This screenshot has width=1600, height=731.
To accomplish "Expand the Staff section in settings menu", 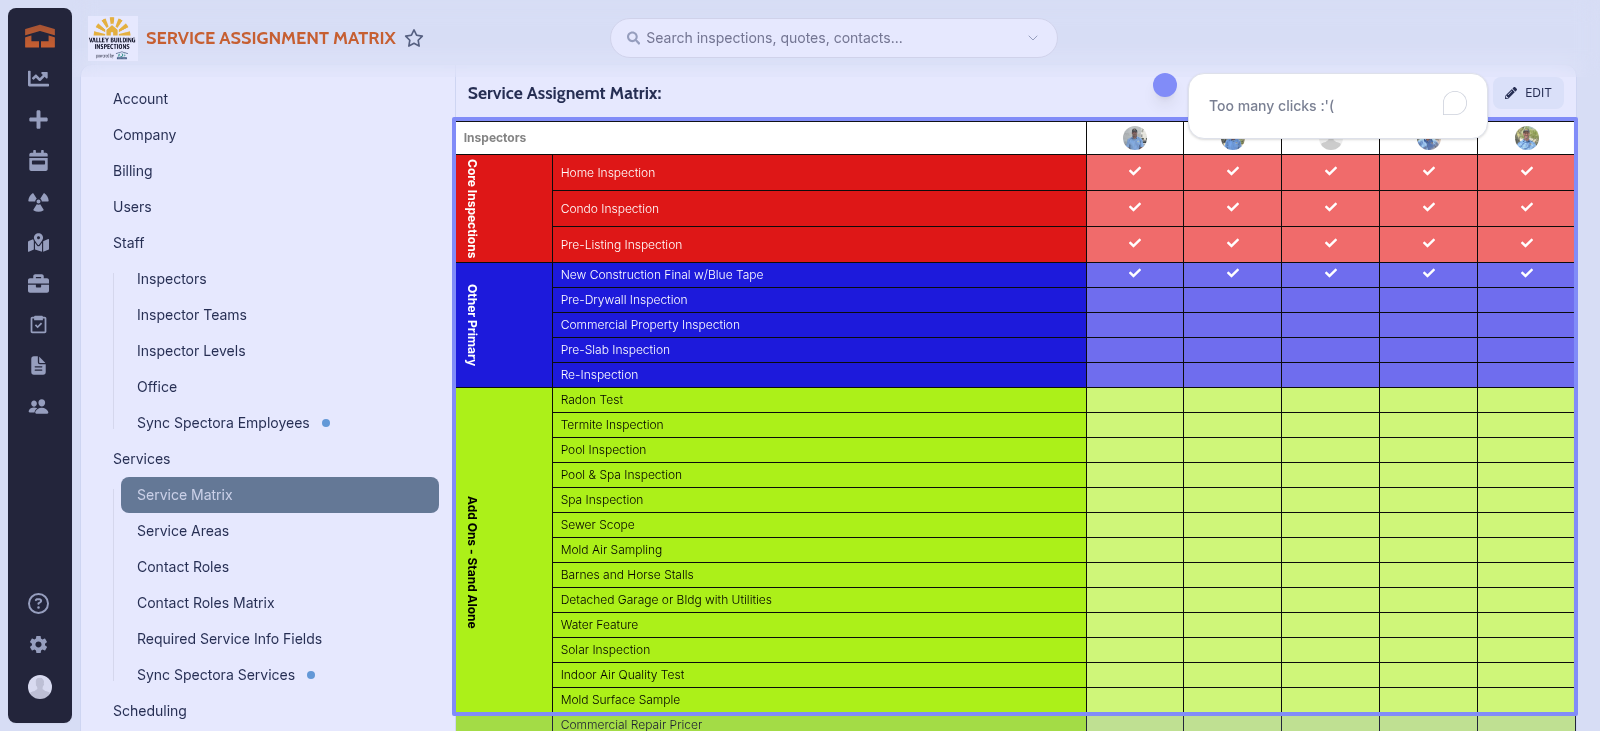I will (x=128, y=243).
